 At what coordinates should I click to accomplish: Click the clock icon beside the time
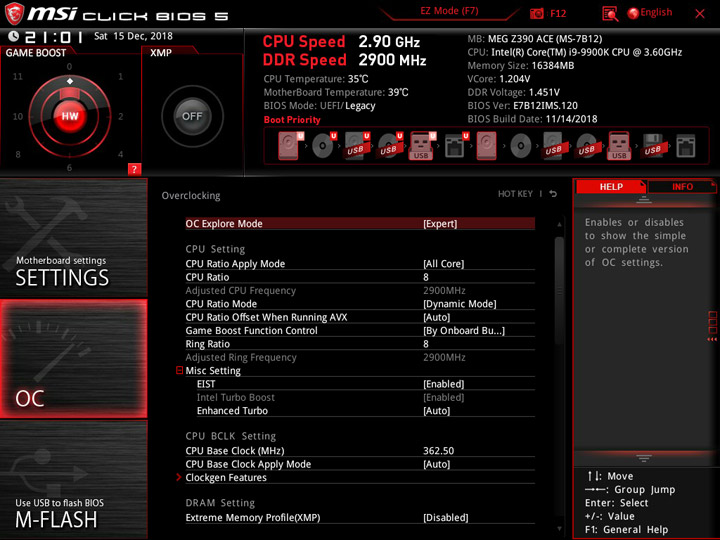[14, 36]
